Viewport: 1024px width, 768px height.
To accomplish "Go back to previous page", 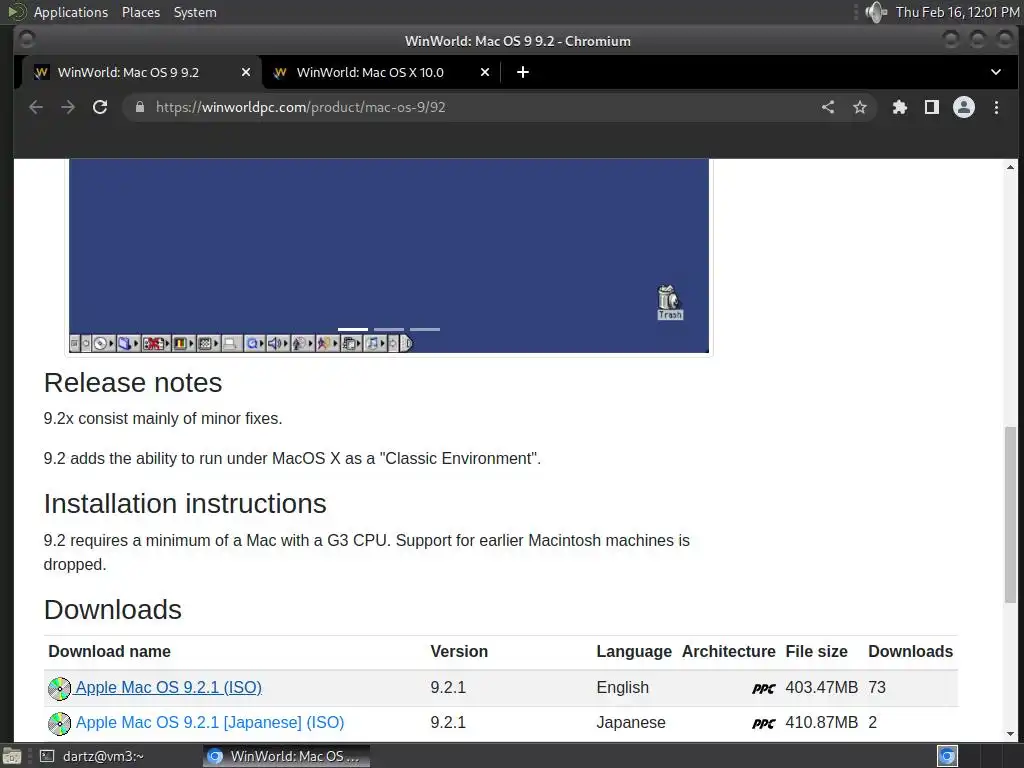I will pyautogui.click(x=36, y=107).
